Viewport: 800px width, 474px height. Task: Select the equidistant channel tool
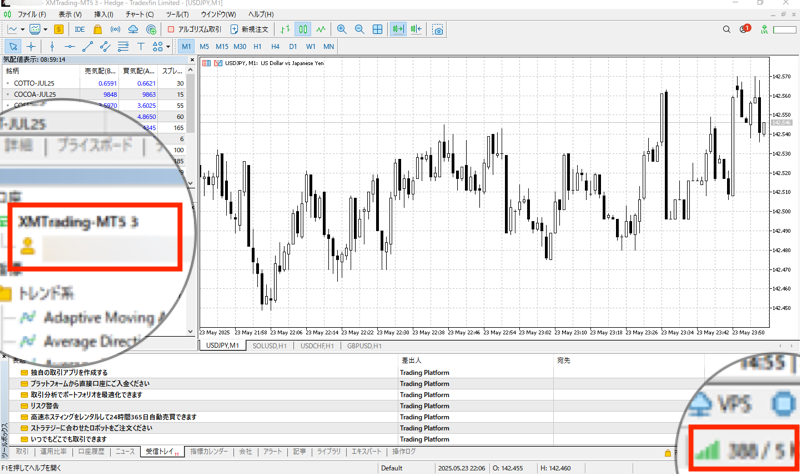[x=106, y=46]
